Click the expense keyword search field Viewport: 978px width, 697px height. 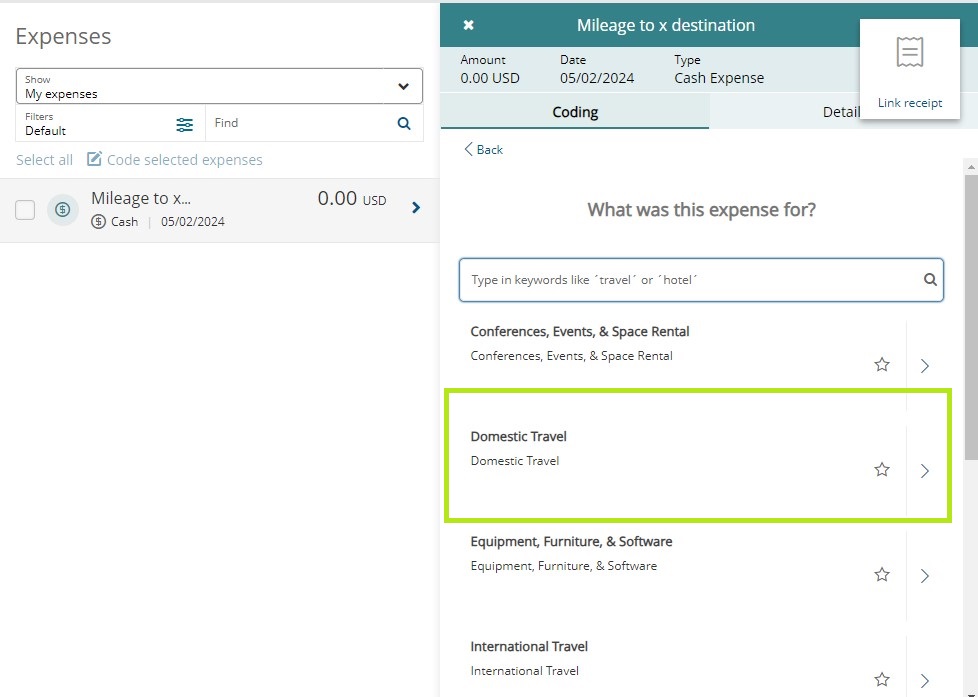tap(690, 280)
